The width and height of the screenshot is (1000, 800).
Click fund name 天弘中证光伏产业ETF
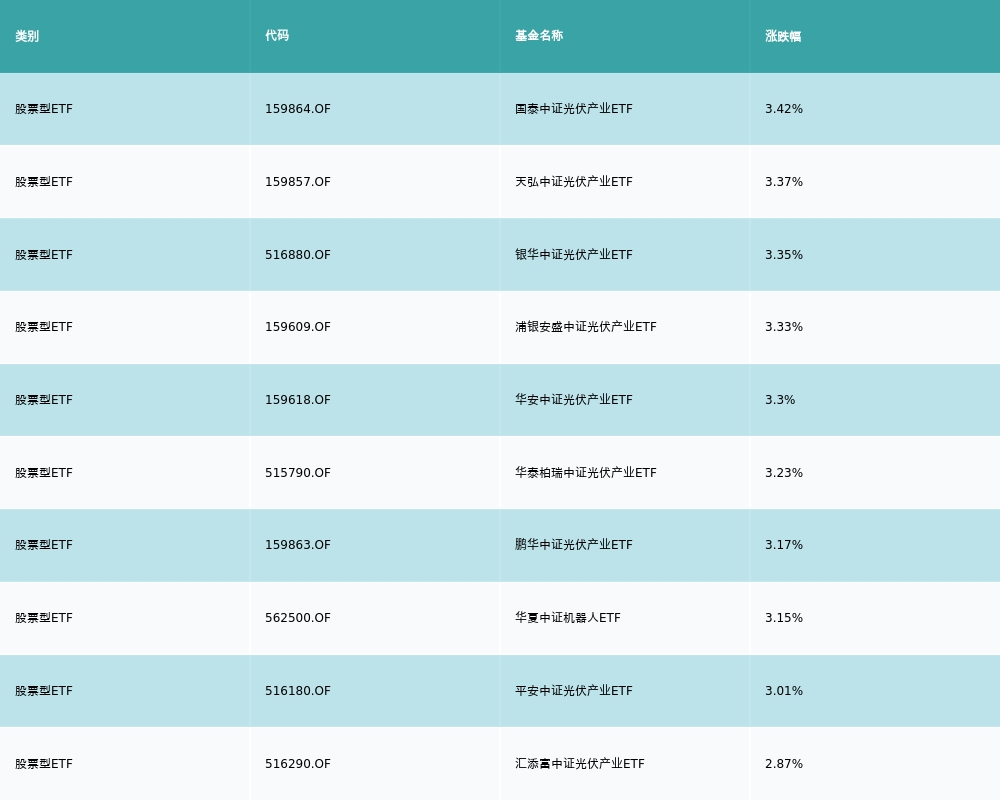[574, 182]
